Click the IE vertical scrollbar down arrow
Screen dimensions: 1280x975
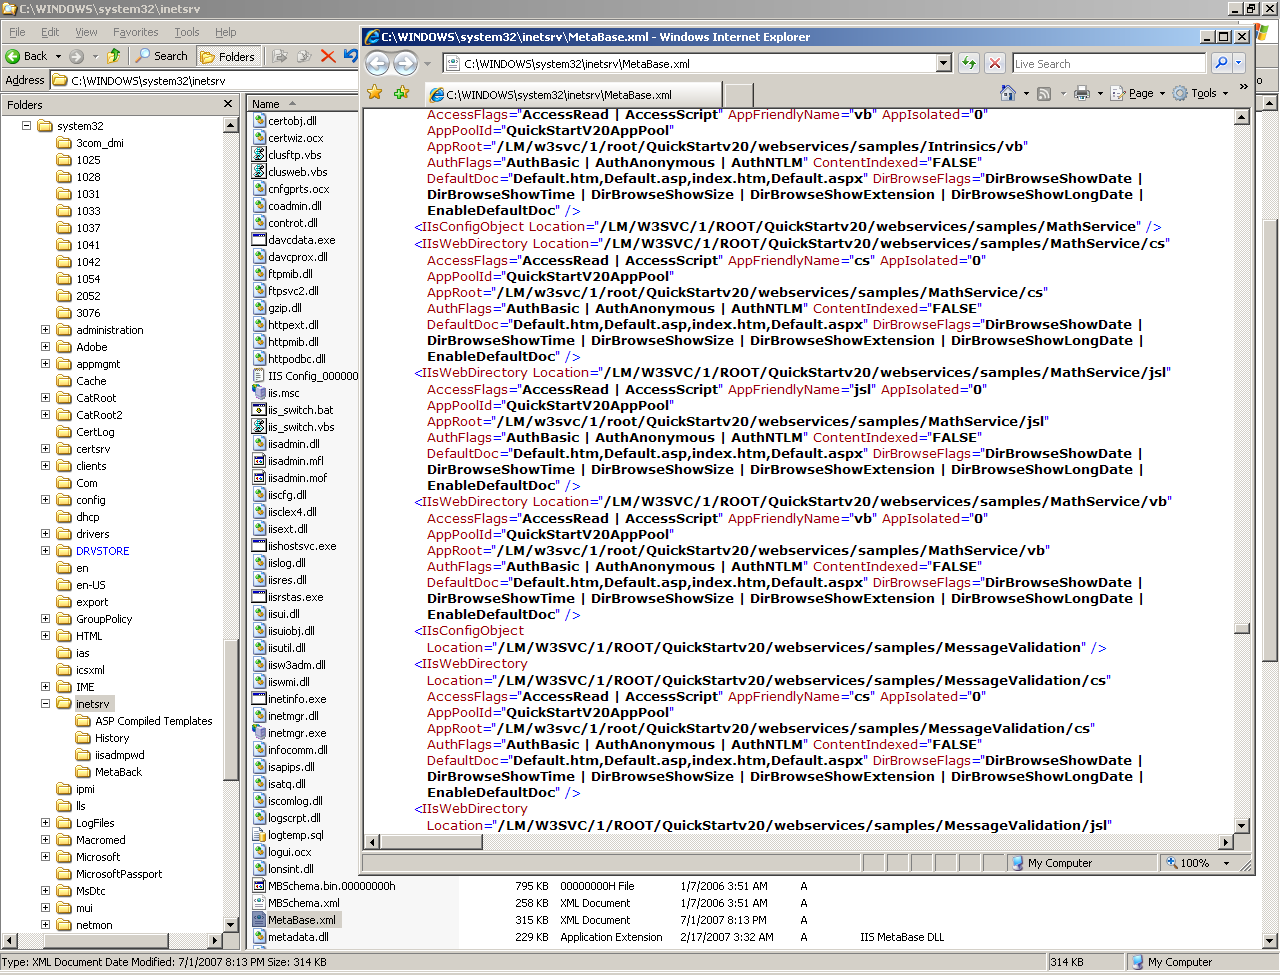(x=1242, y=826)
